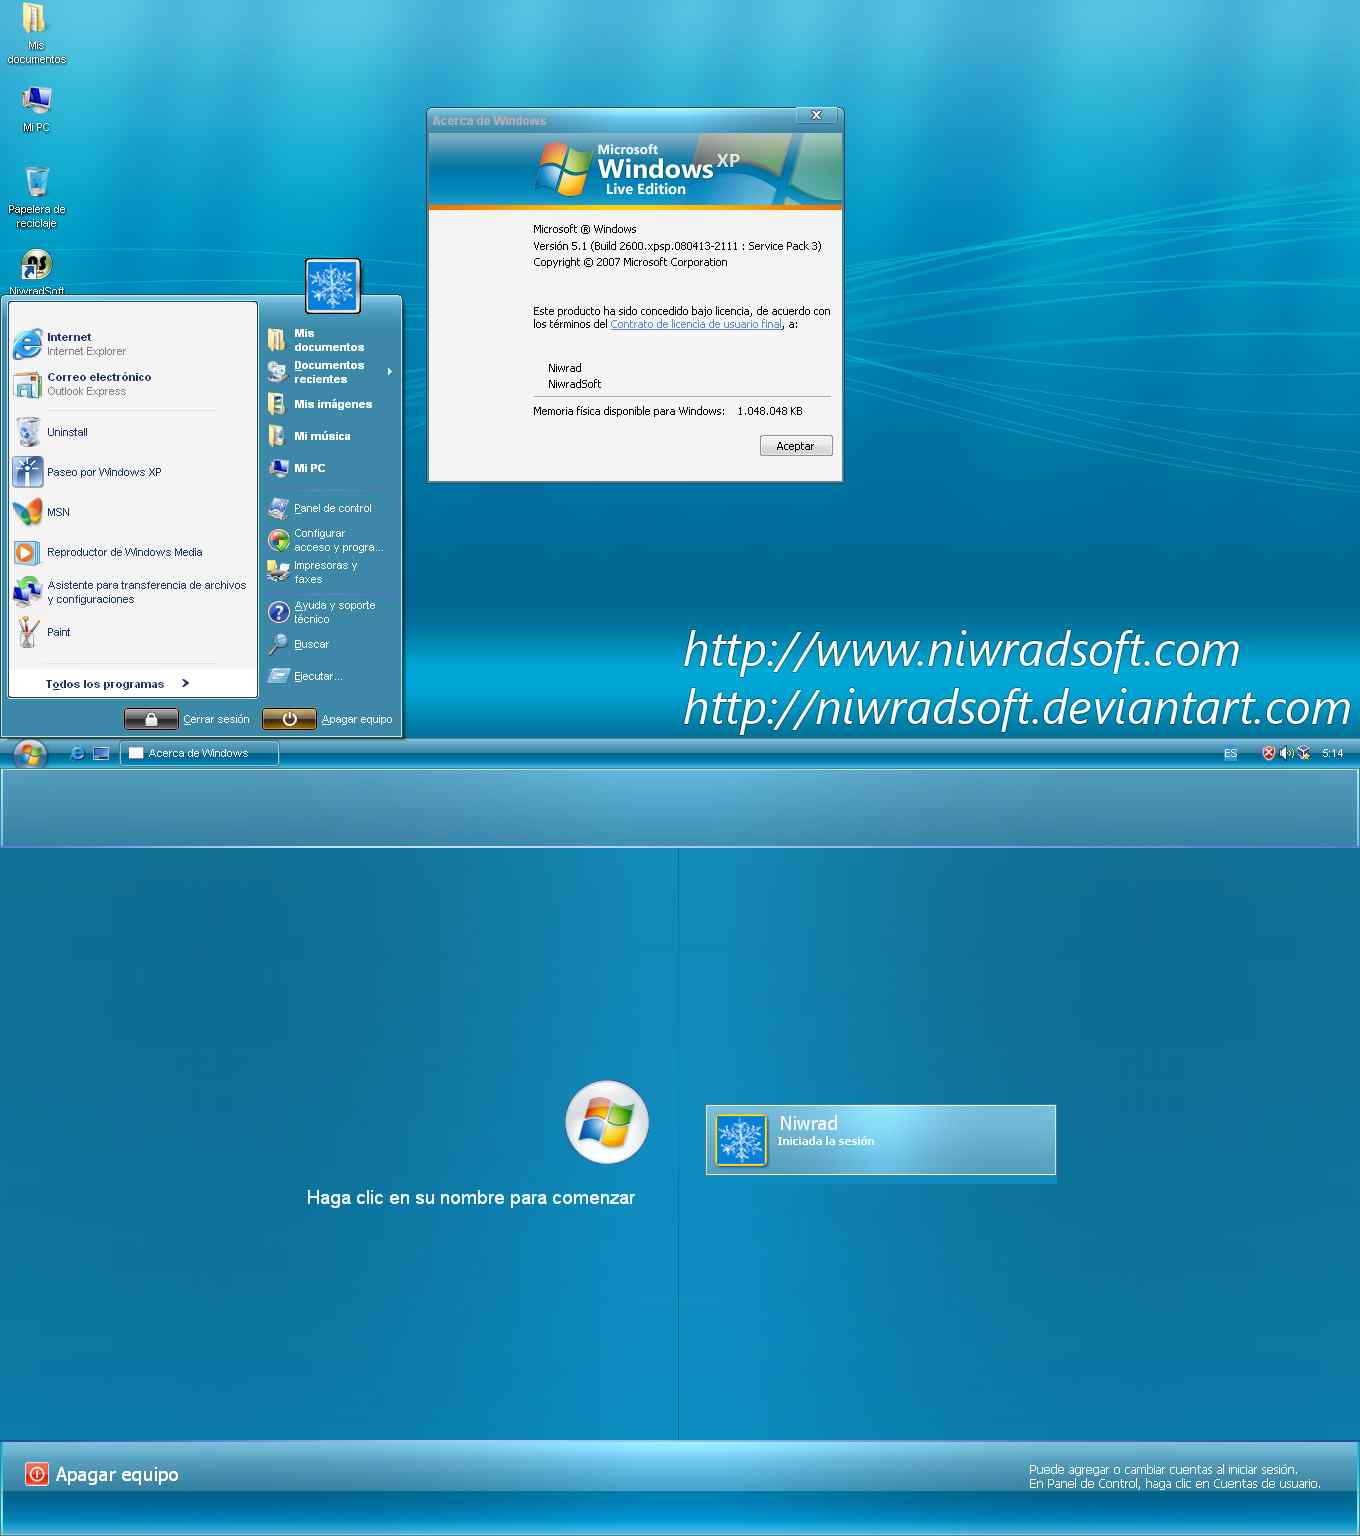
Task: Open Papelera de reciclaje desktop icon
Action: 37,182
